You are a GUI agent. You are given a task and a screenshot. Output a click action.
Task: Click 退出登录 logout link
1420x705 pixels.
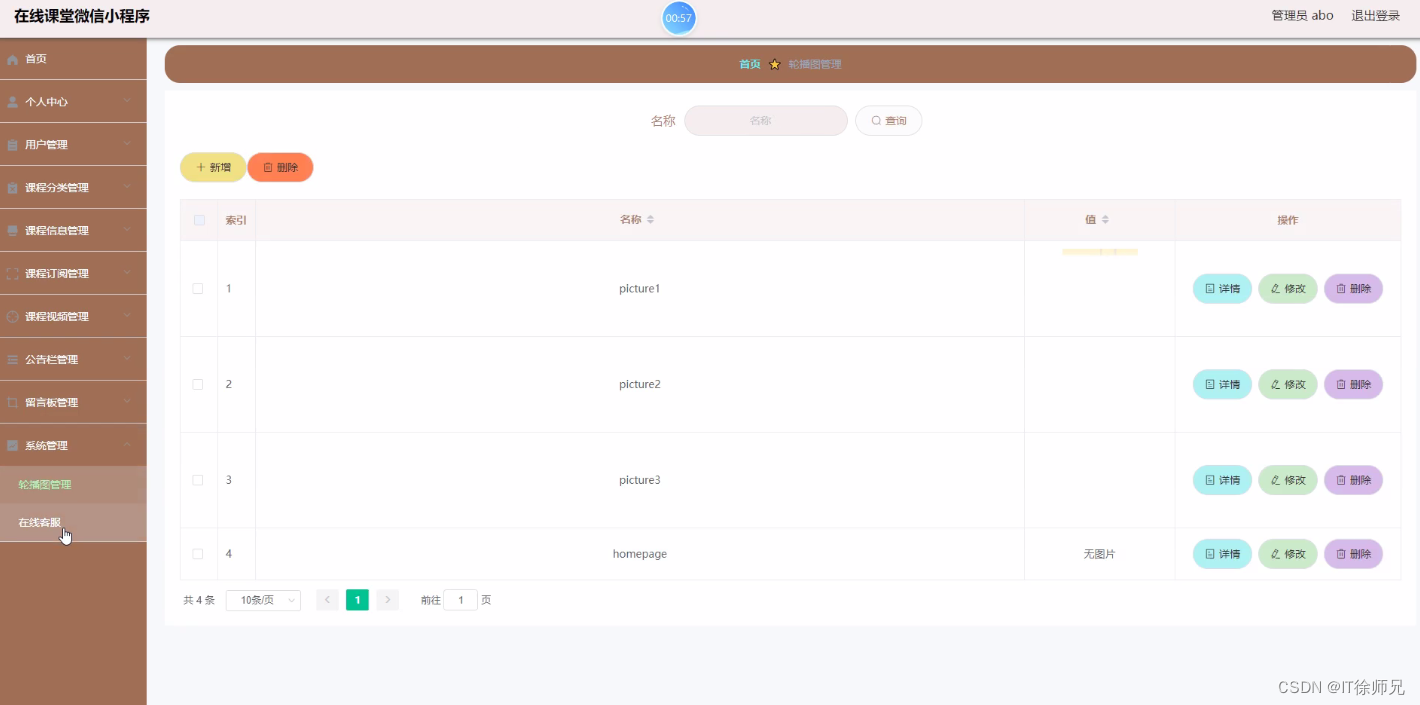click(1376, 16)
